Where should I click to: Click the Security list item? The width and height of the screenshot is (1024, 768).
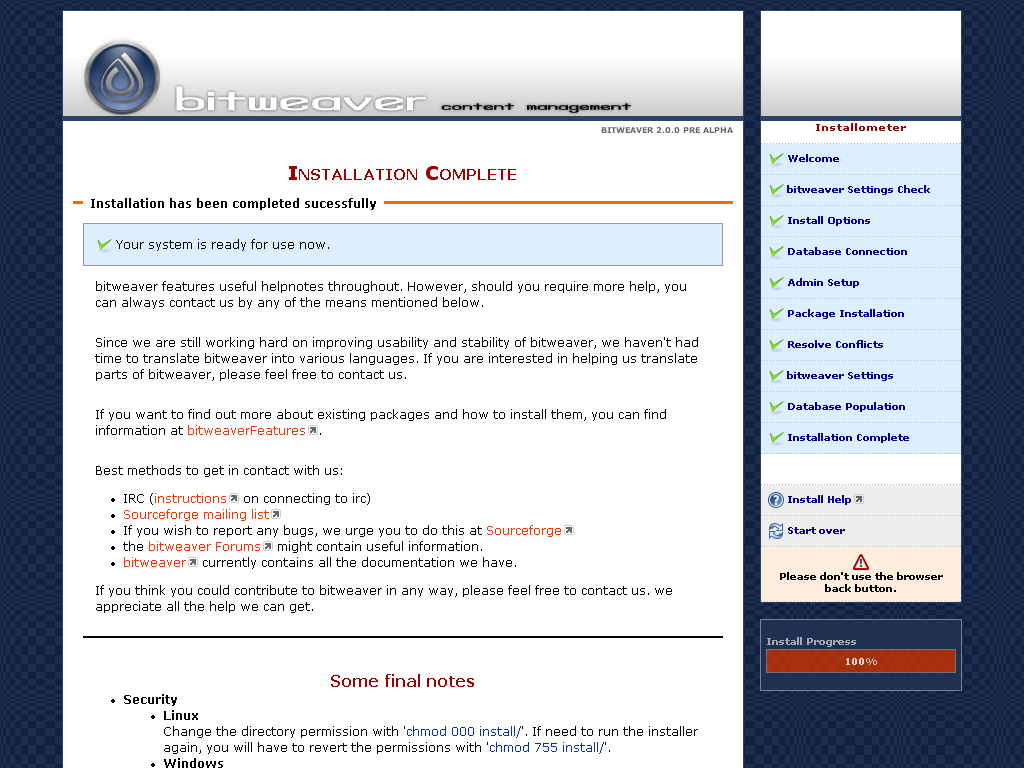click(150, 699)
